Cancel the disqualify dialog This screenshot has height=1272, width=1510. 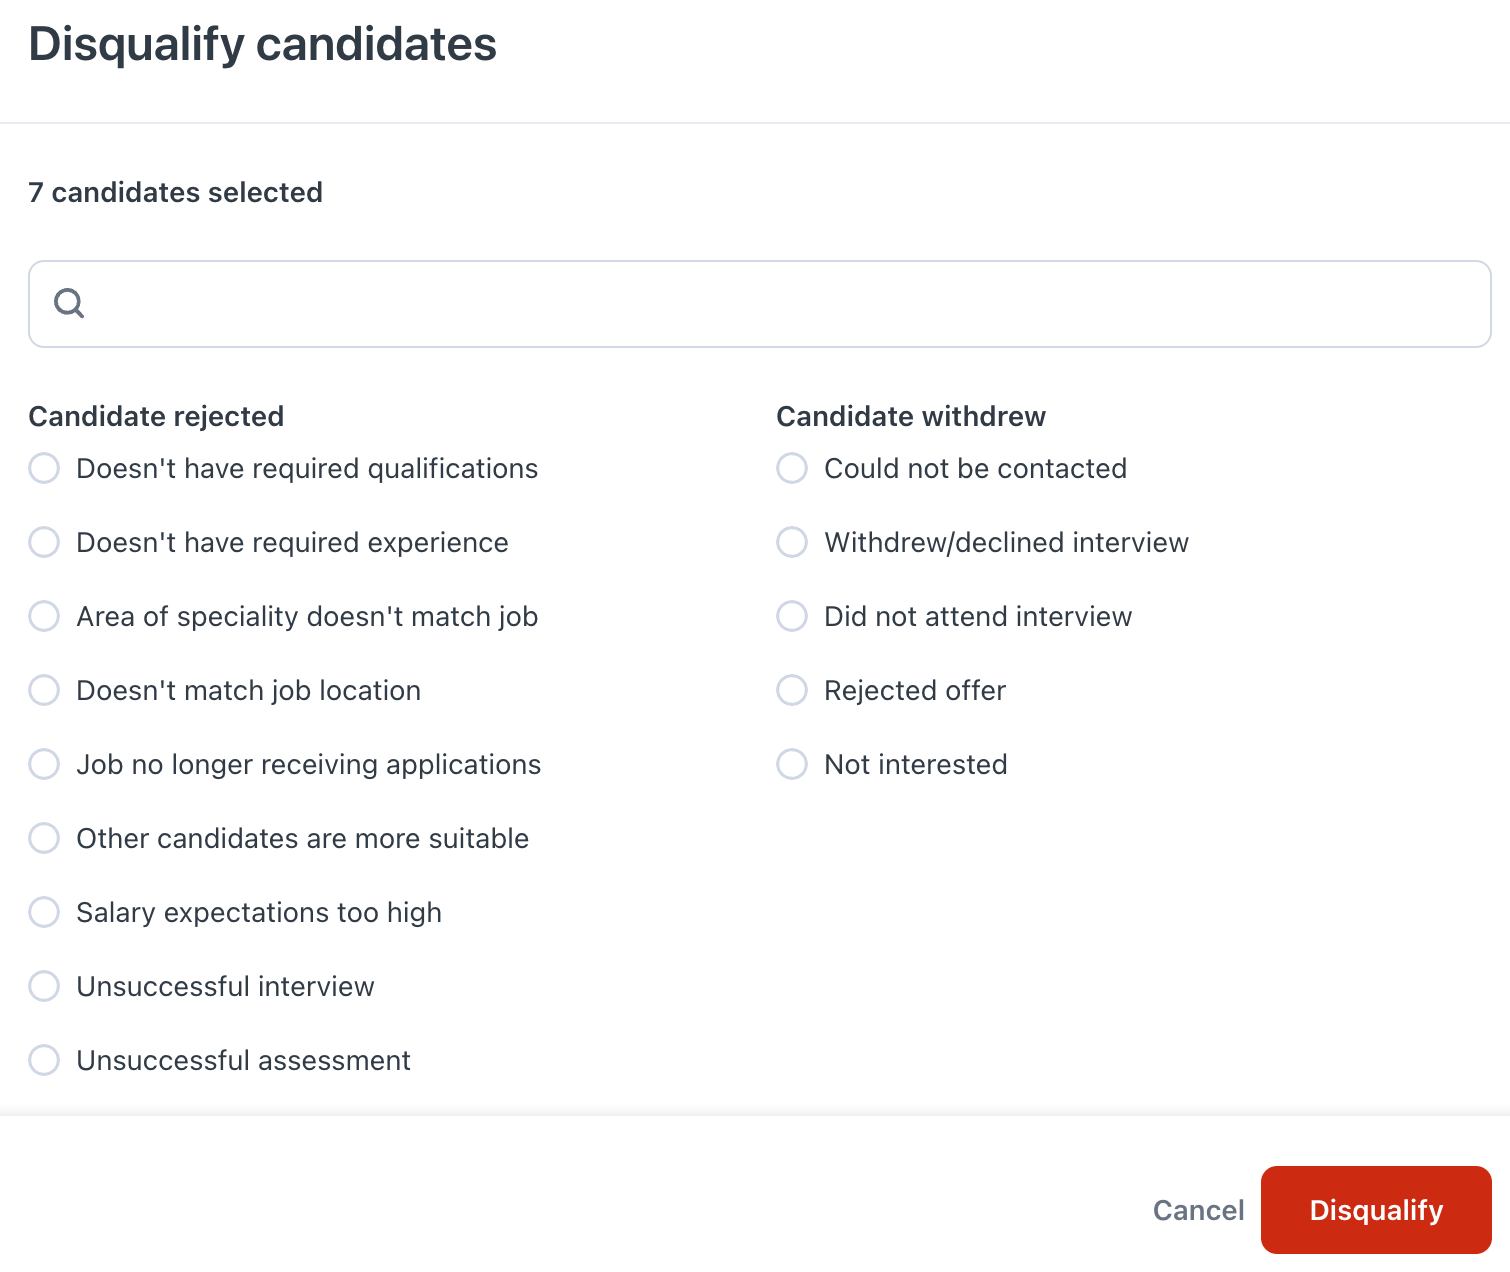pos(1198,1210)
